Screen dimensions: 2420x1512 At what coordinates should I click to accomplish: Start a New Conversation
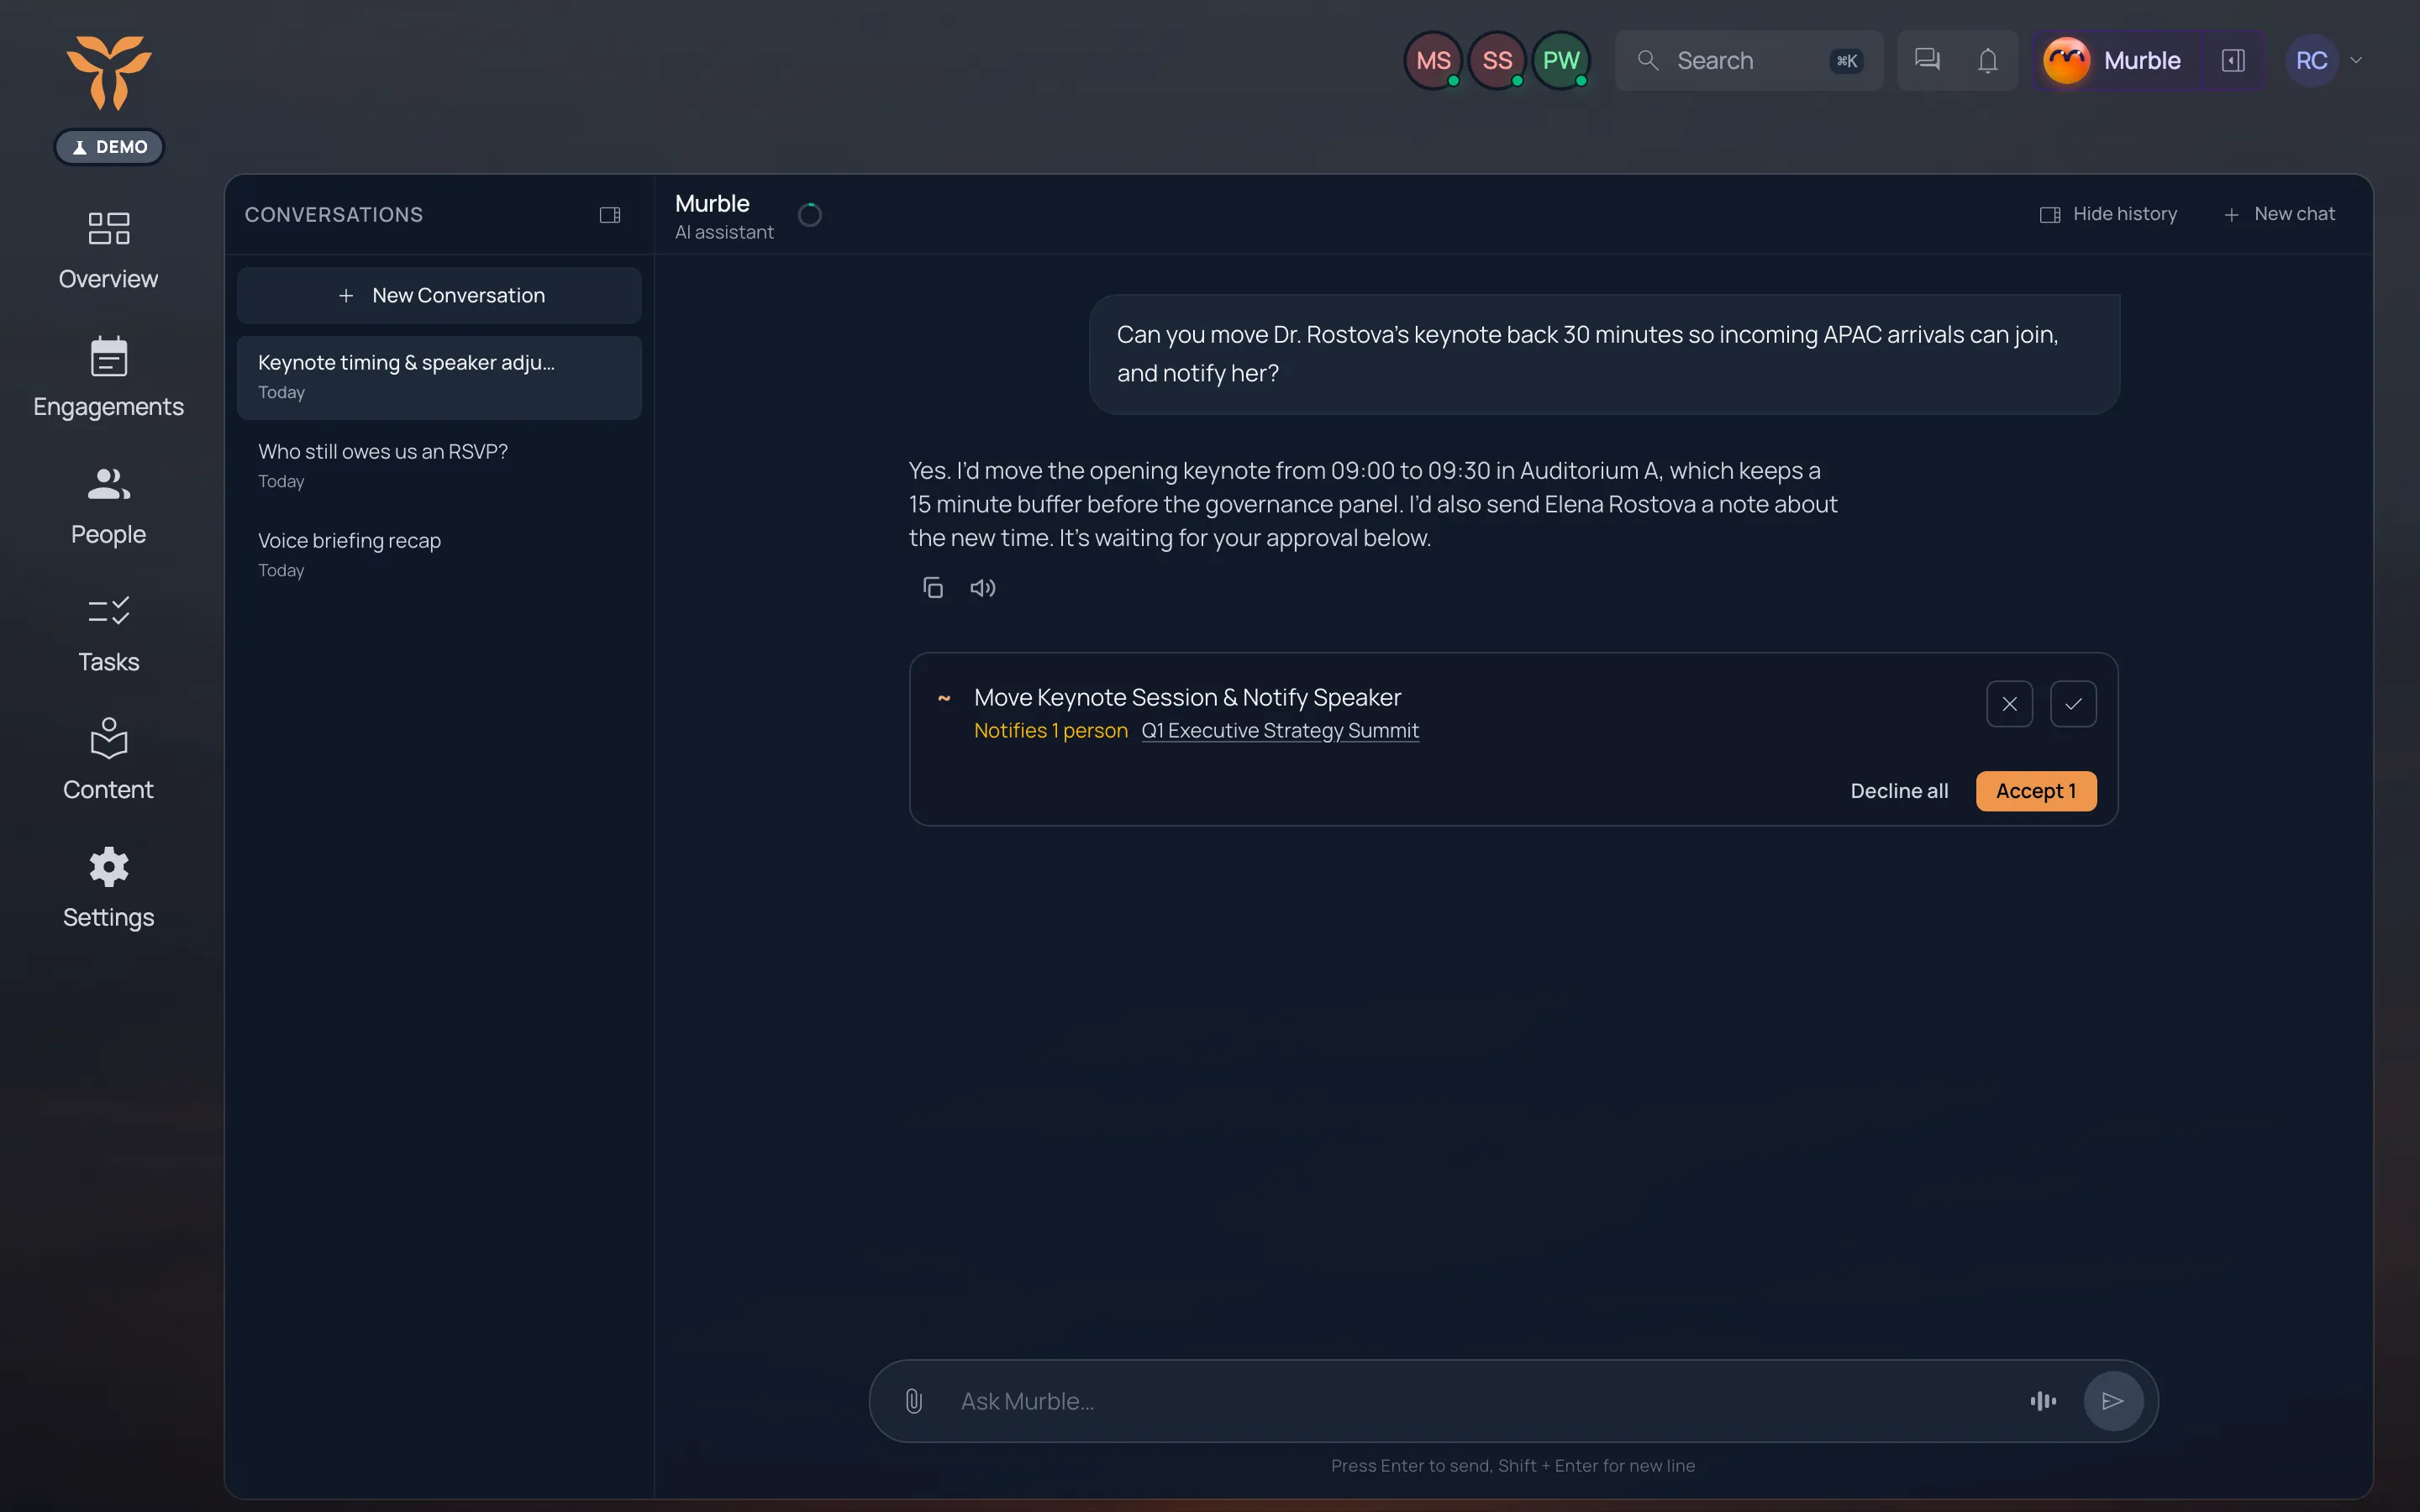(439, 295)
